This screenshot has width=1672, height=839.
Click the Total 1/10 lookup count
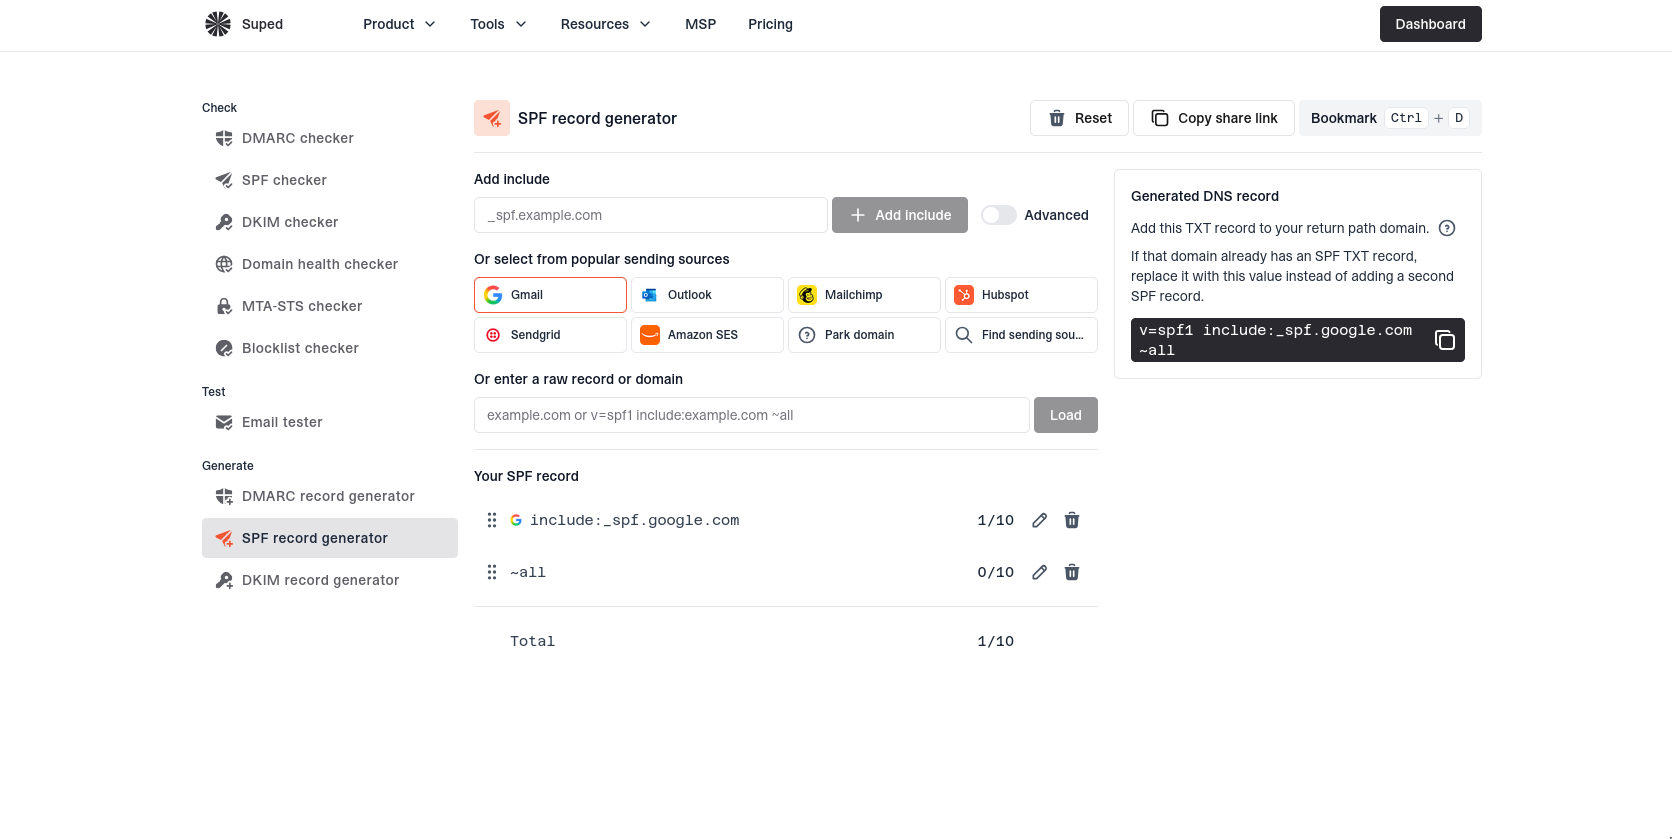pyautogui.click(x=995, y=641)
